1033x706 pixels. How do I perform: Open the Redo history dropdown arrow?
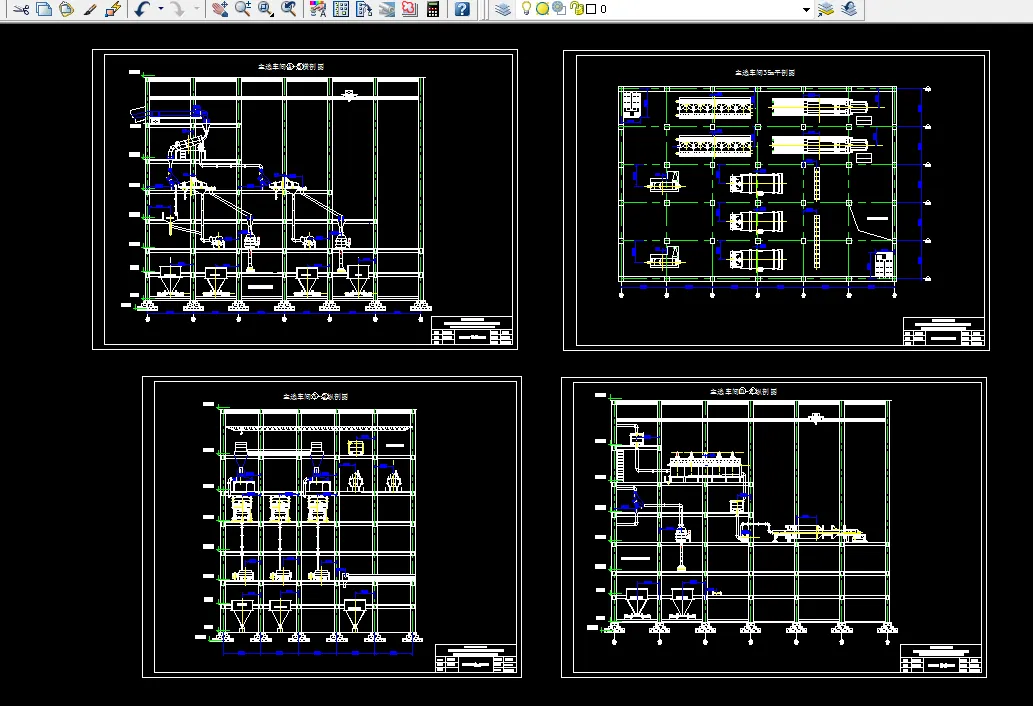point(196,9)
